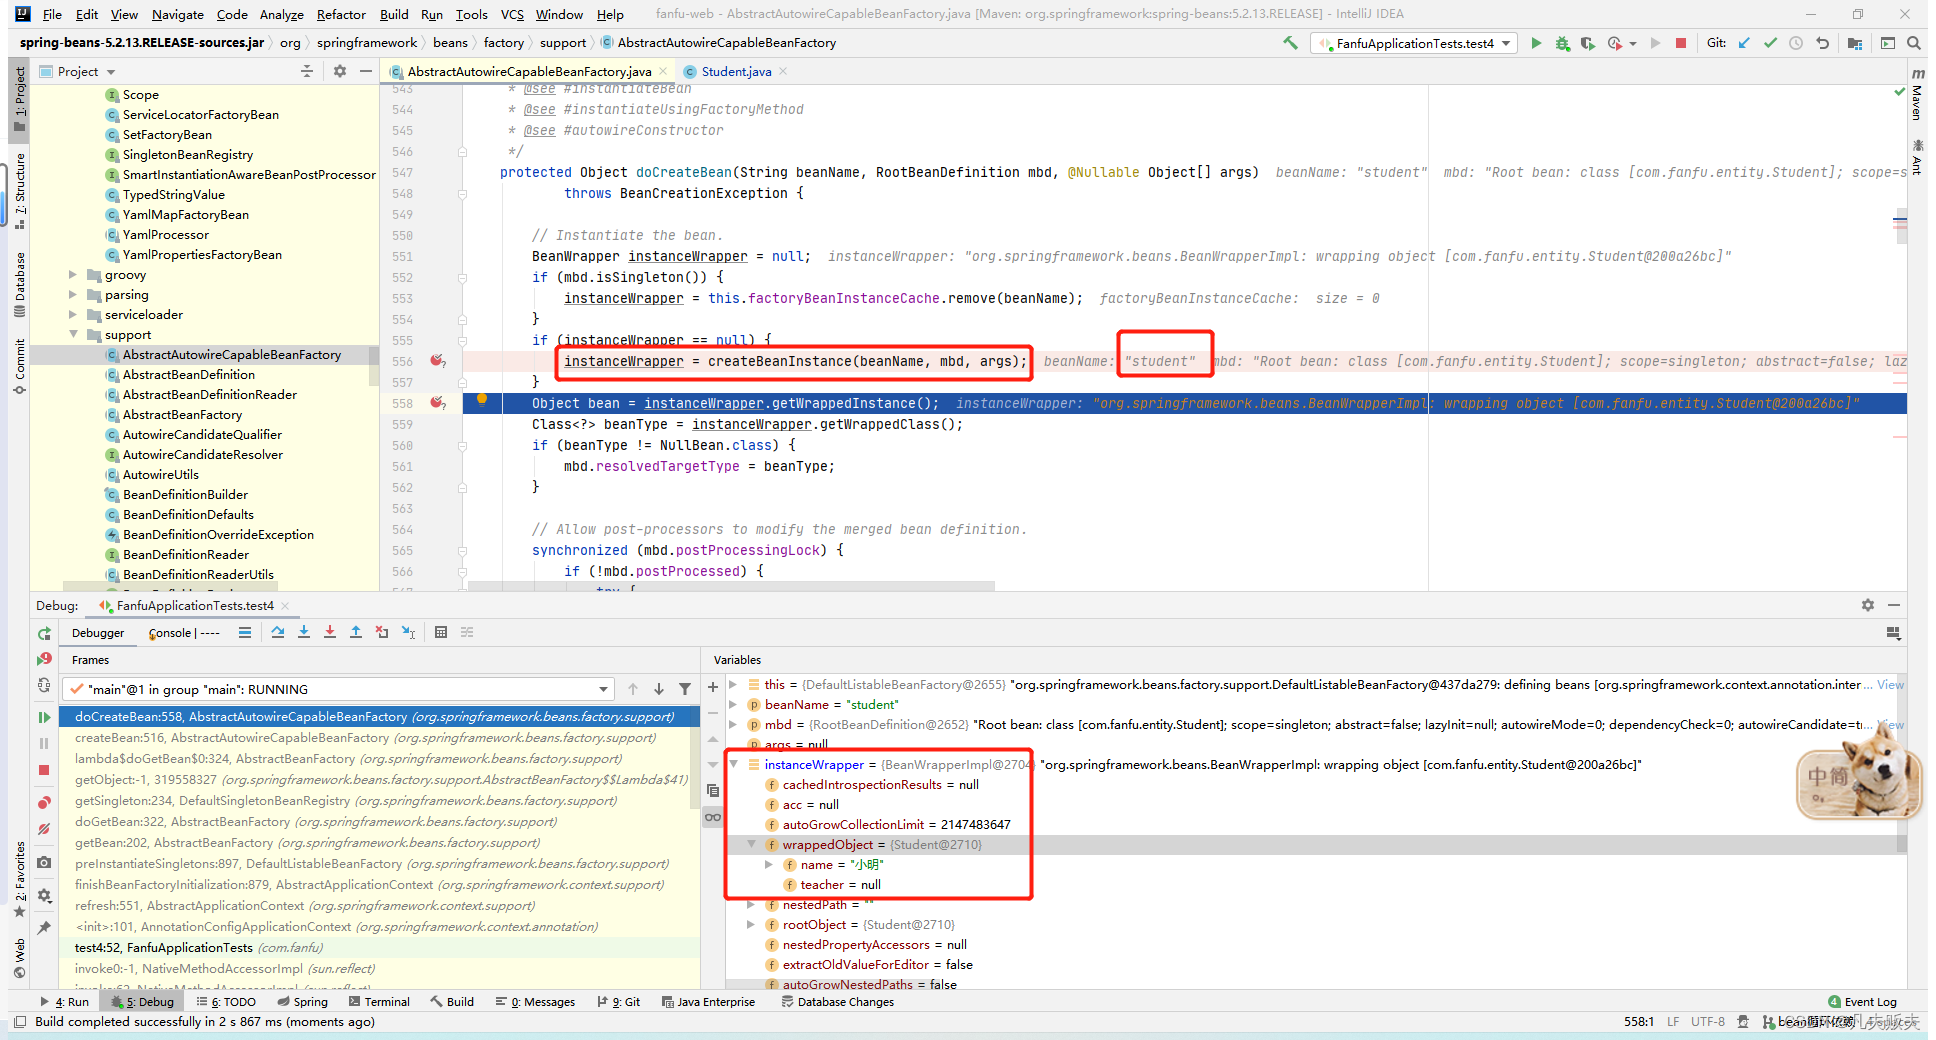Open Evaluate Expression calculator icon
1936x1040 pixels.
click(x=441, y=632)
